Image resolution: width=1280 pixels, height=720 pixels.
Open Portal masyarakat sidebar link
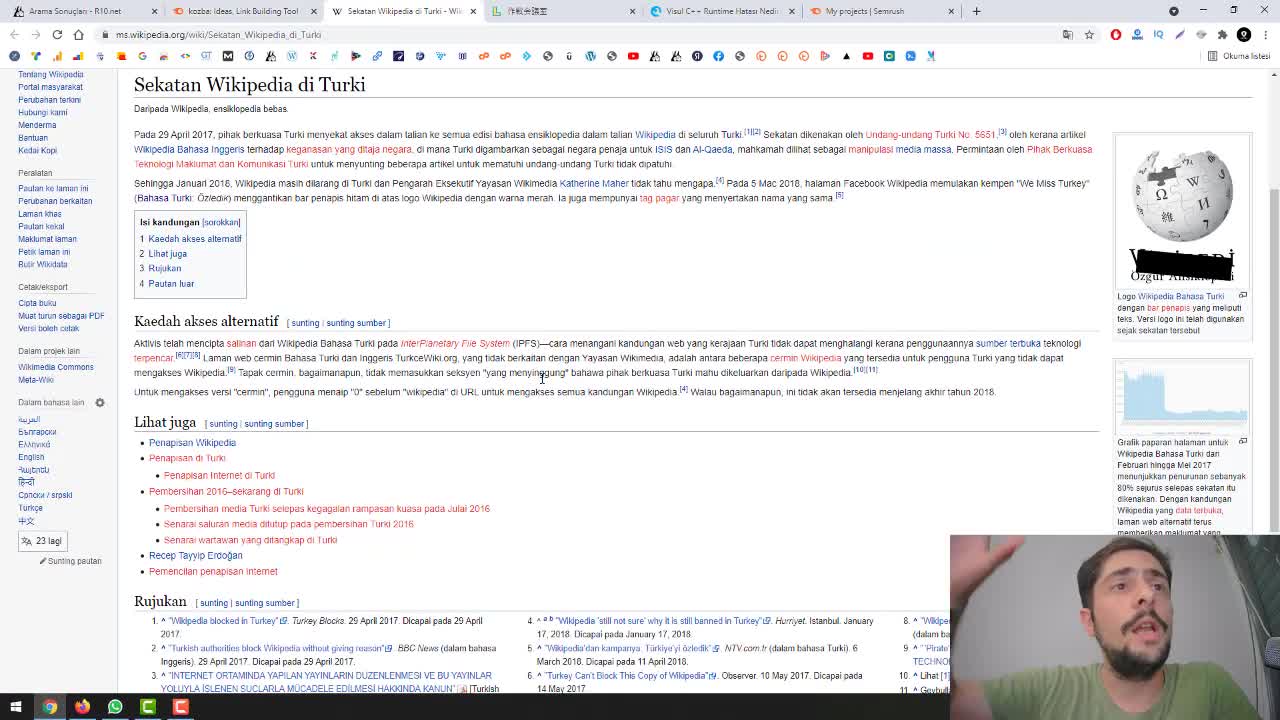(50, 87)
